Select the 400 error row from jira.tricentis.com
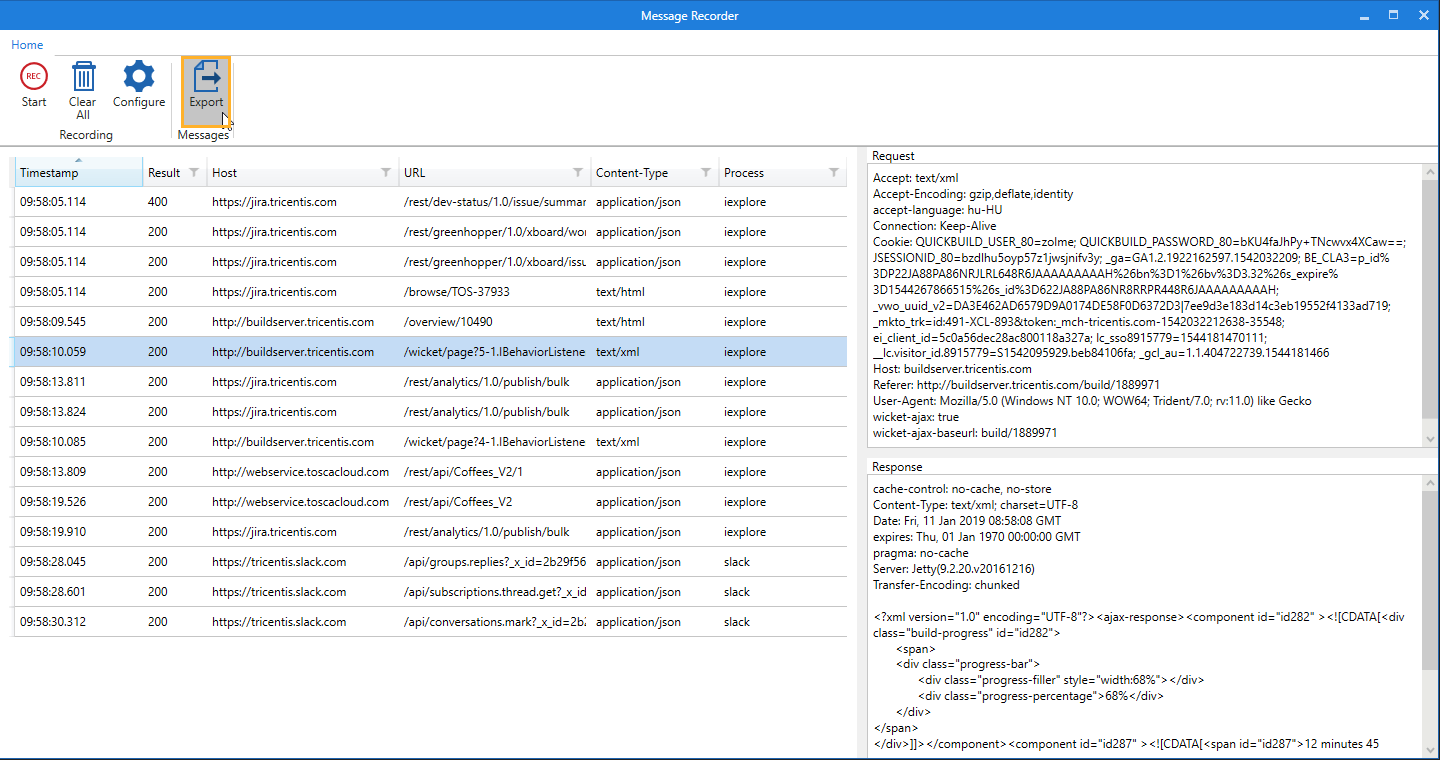This screenshot has height=760, width=1440. pos(400,201)
